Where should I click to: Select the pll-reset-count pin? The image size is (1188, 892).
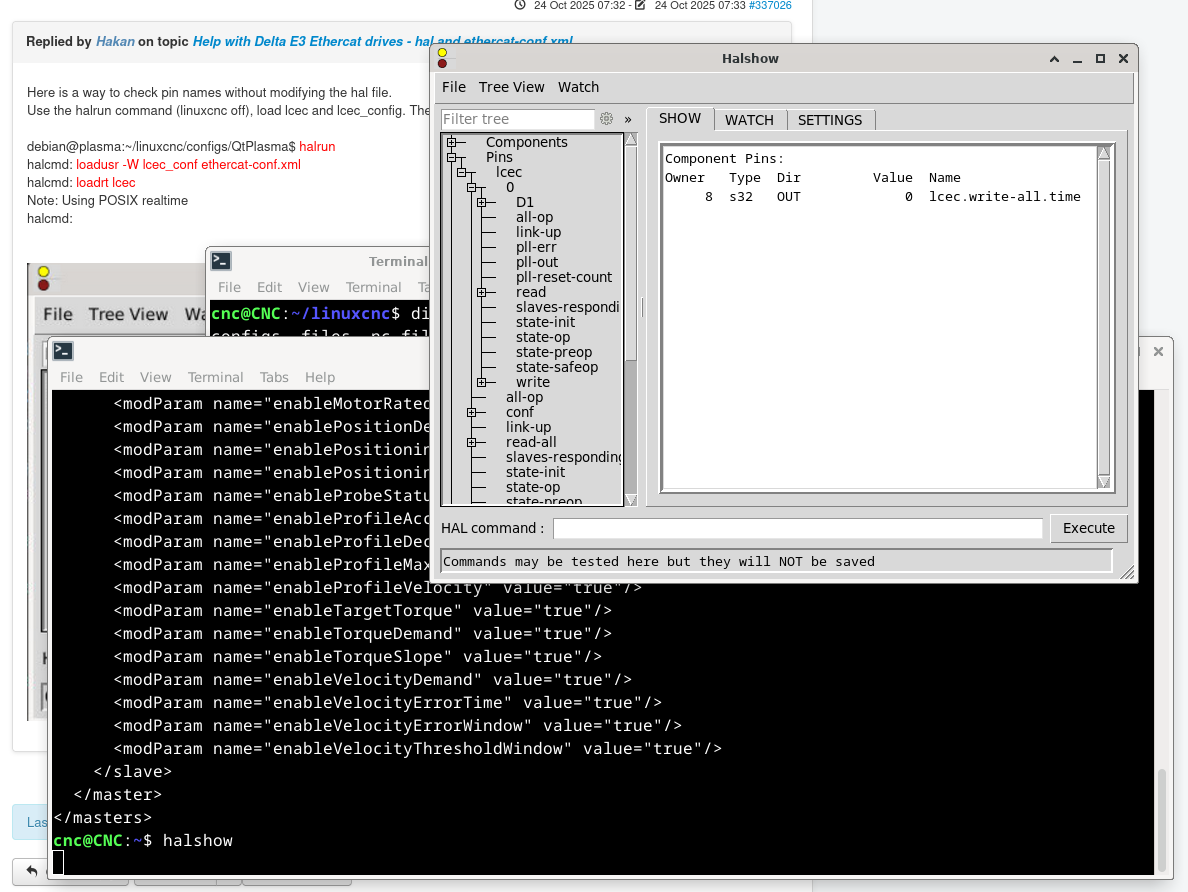[564, 277]
